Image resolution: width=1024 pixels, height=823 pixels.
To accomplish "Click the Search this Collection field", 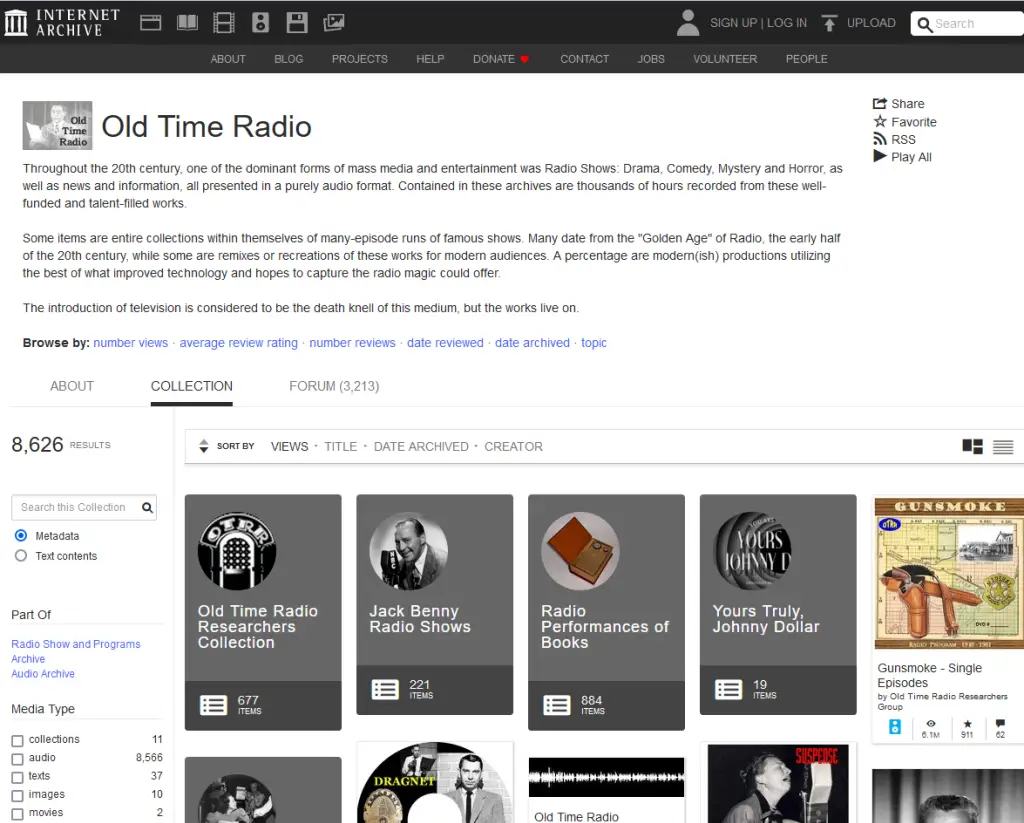I will coord(75,507).
